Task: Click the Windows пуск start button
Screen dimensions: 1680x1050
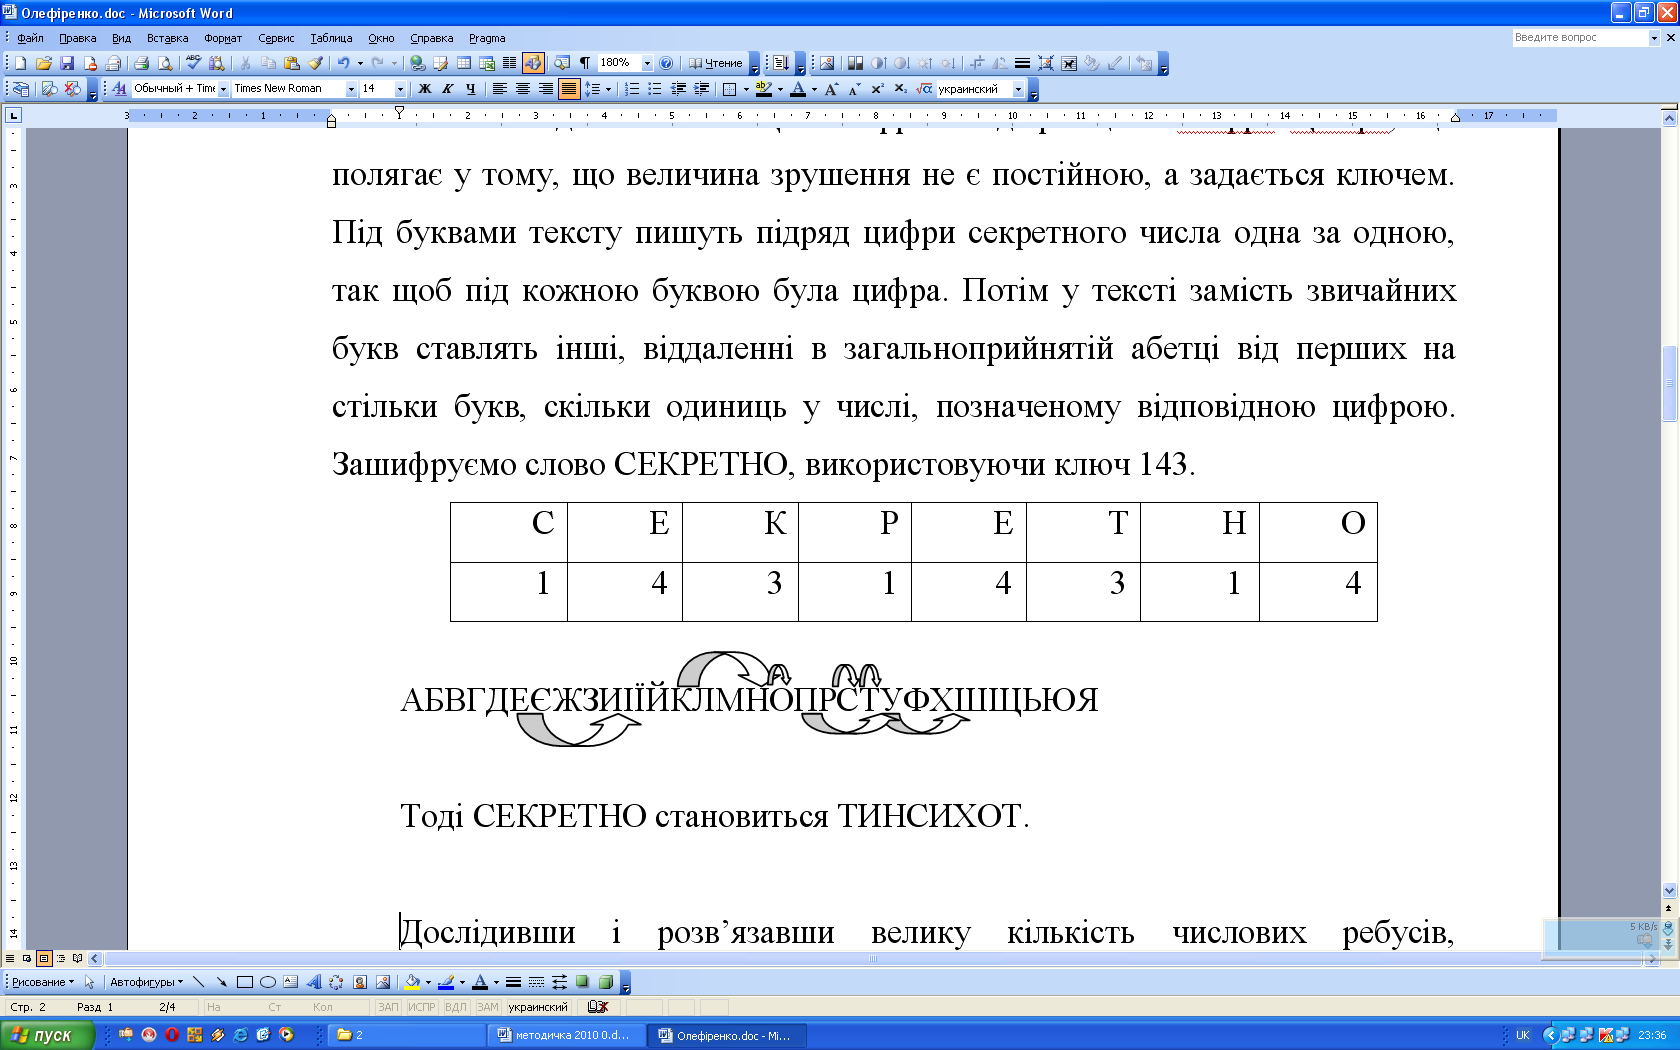Action: [x=47, y=1035]
